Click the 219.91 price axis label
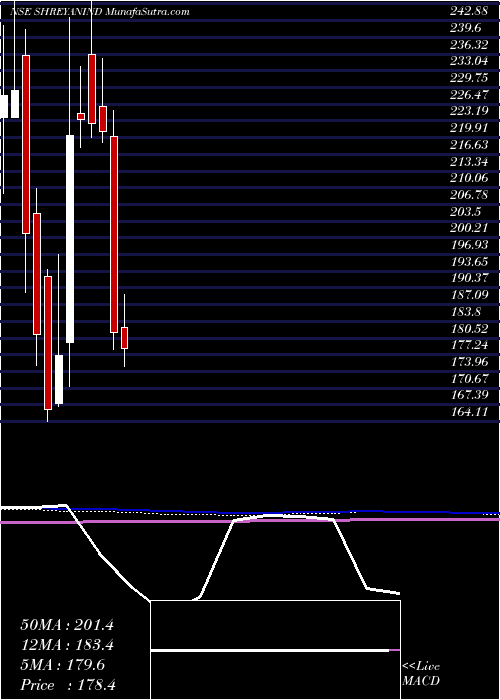 (x=469, y=128)
